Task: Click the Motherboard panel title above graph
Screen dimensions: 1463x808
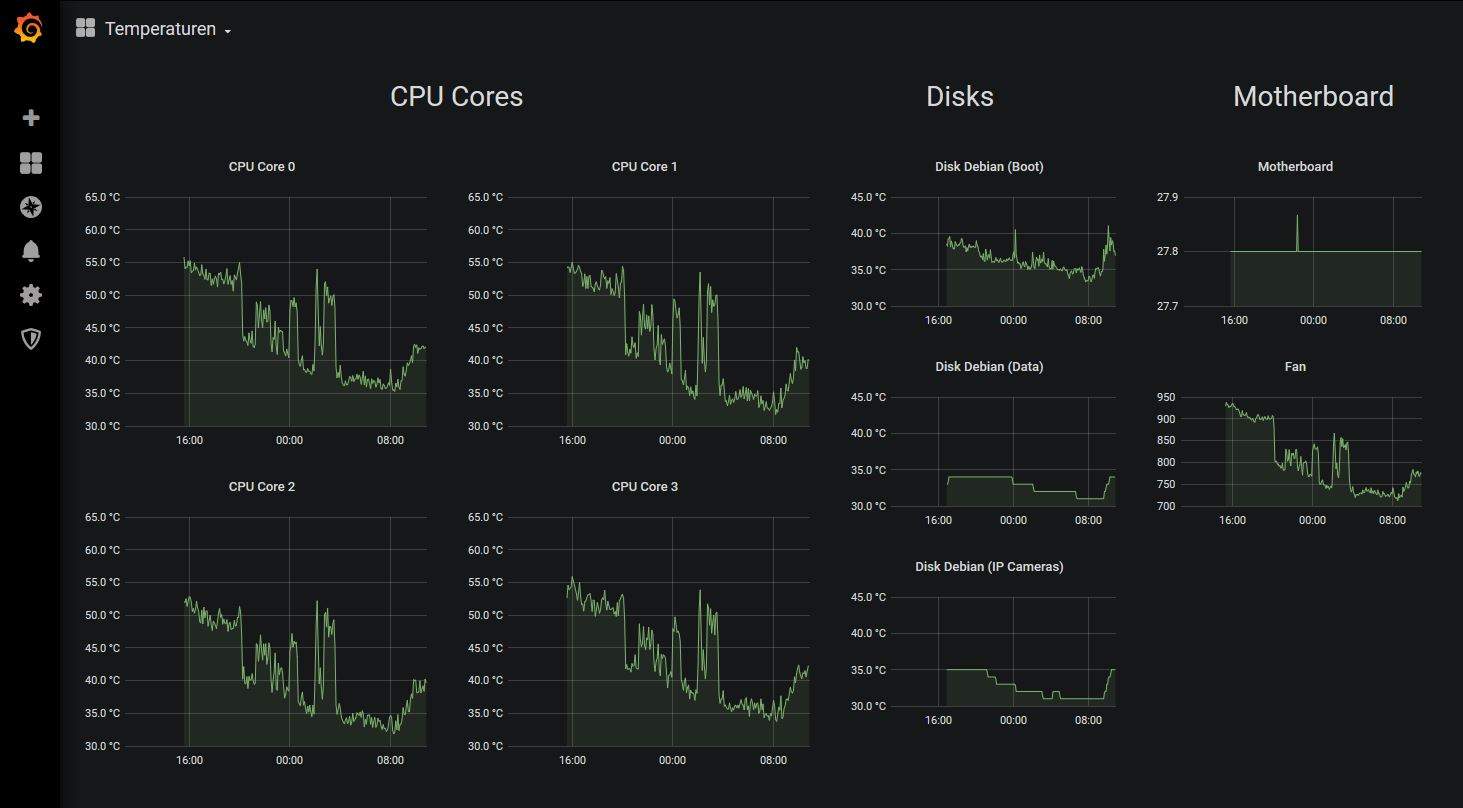Action: click(1295, 167)
